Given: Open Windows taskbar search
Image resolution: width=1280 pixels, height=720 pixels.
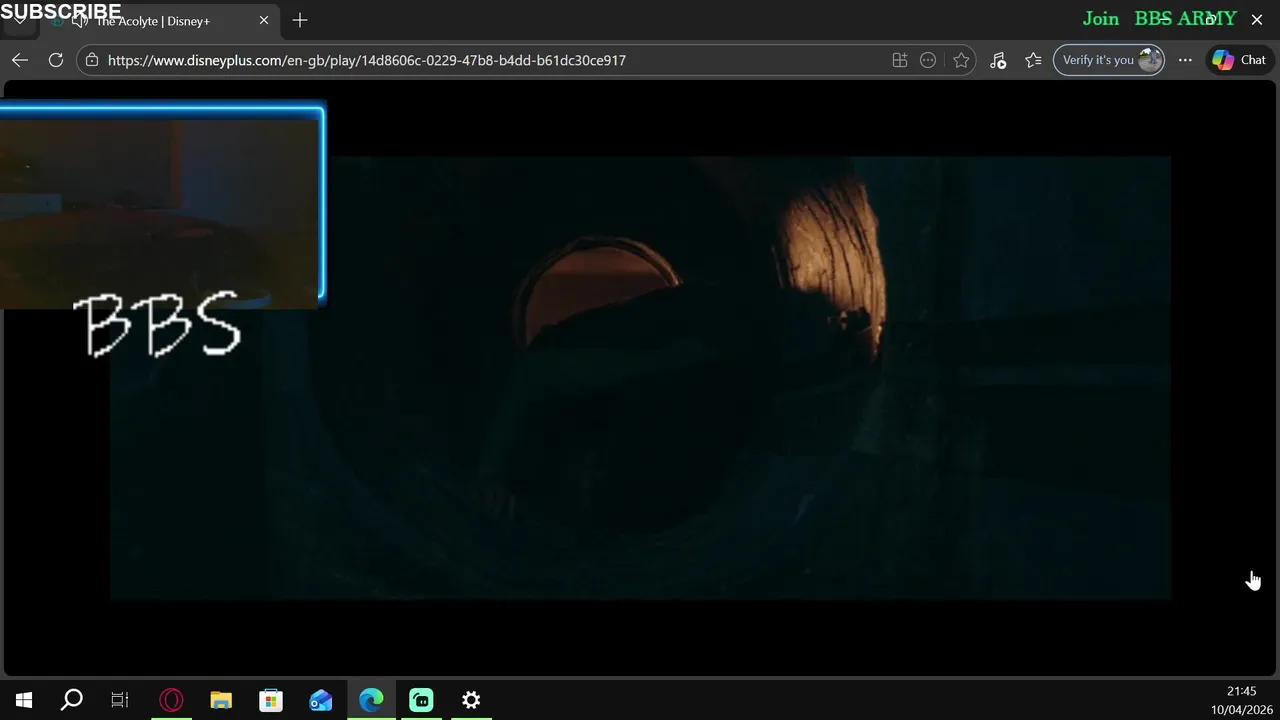Looking at the screenshot, I should 72,700.
